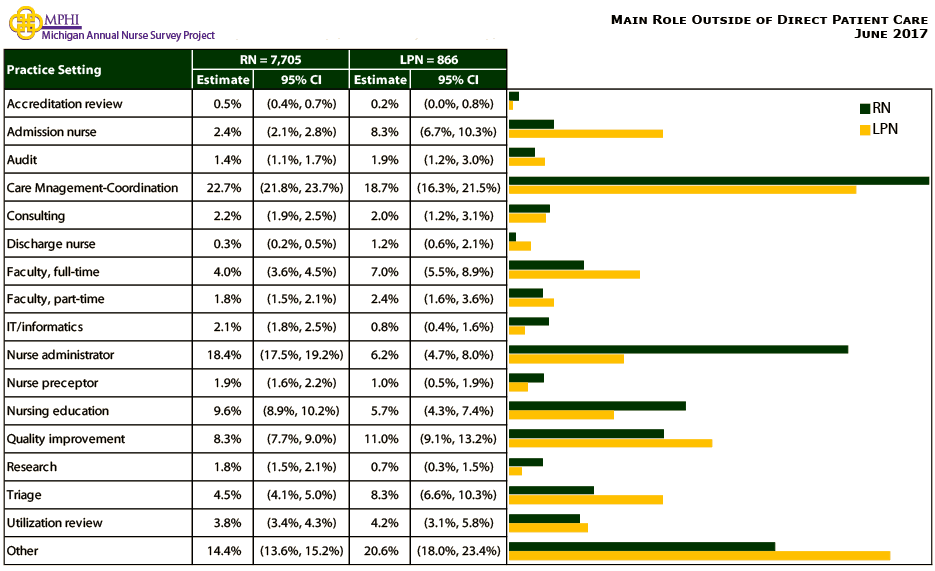
Task: Click the IT/informatics row label
Action: tap(45, 327)
